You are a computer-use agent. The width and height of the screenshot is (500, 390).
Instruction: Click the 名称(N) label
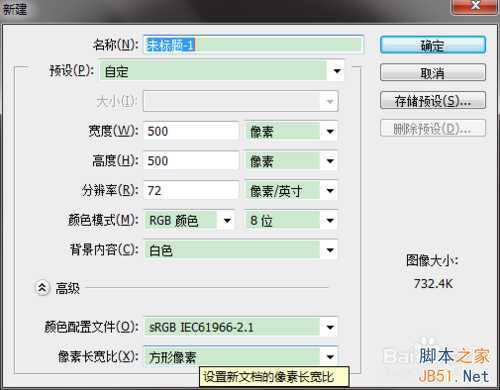(x=116, y=44)
